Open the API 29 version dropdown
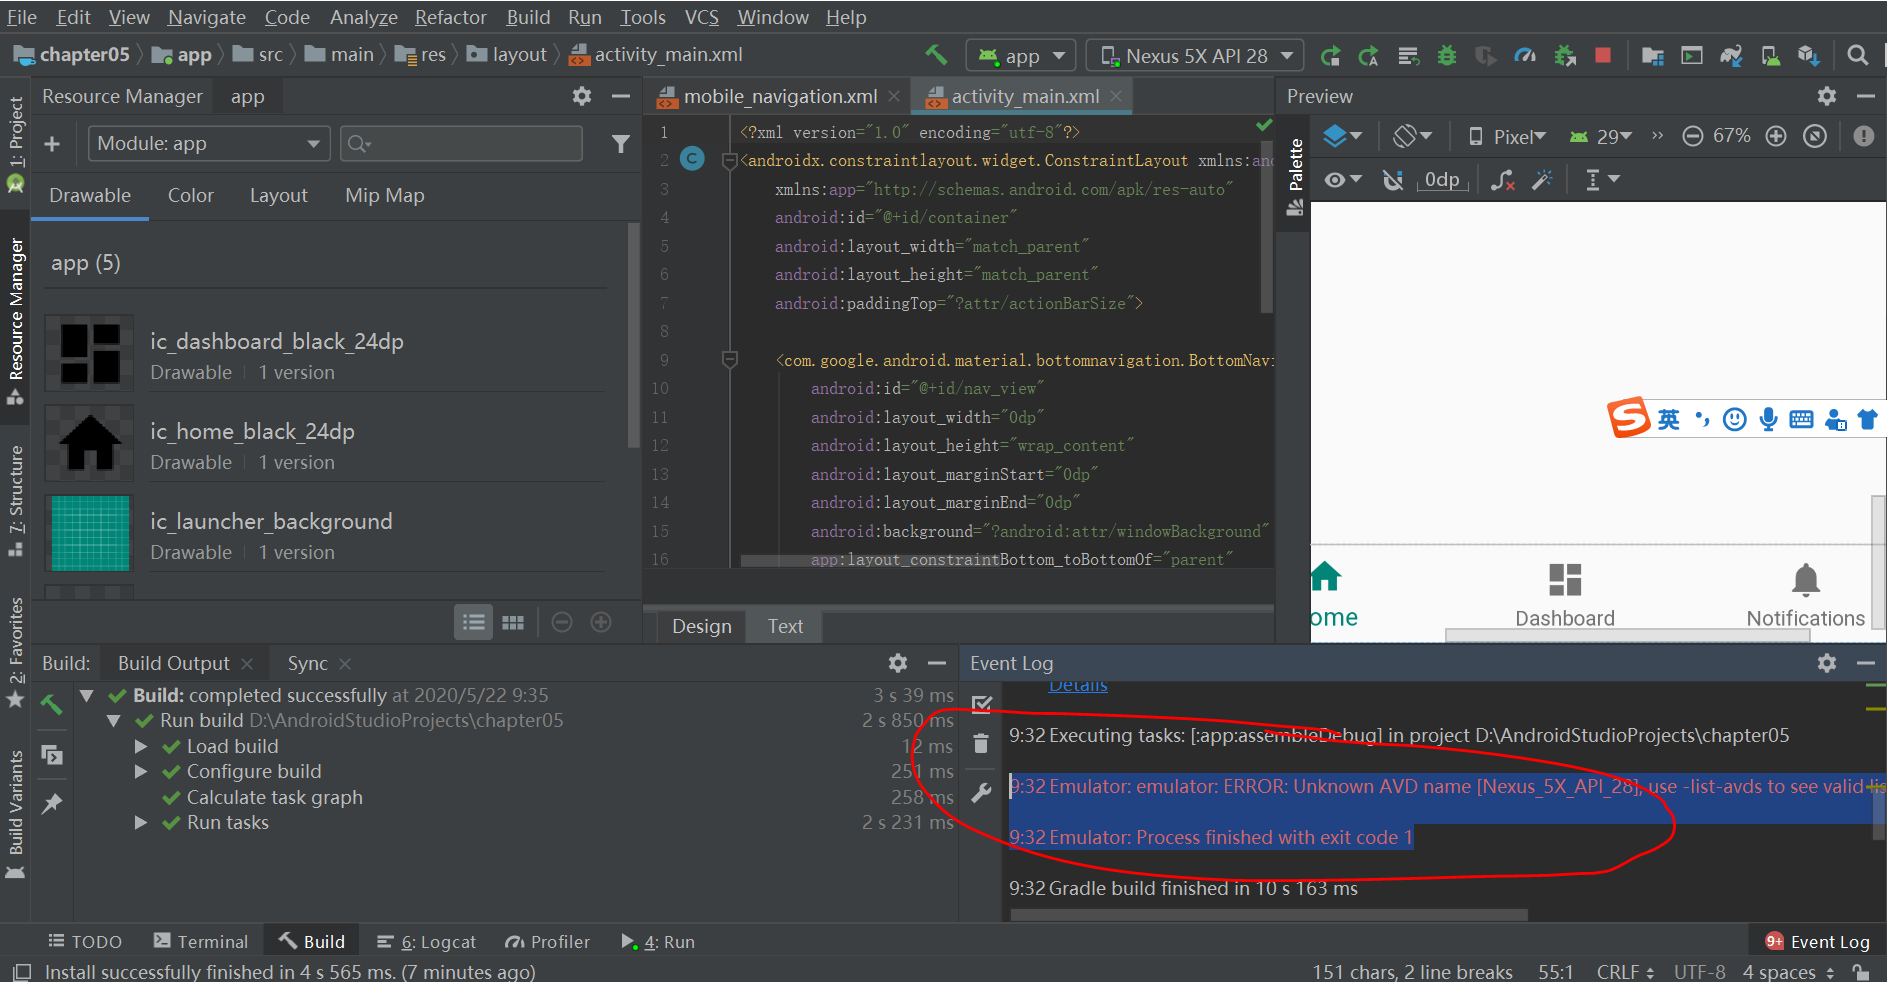The image size is (1887, 982). tap(1600, 137)
